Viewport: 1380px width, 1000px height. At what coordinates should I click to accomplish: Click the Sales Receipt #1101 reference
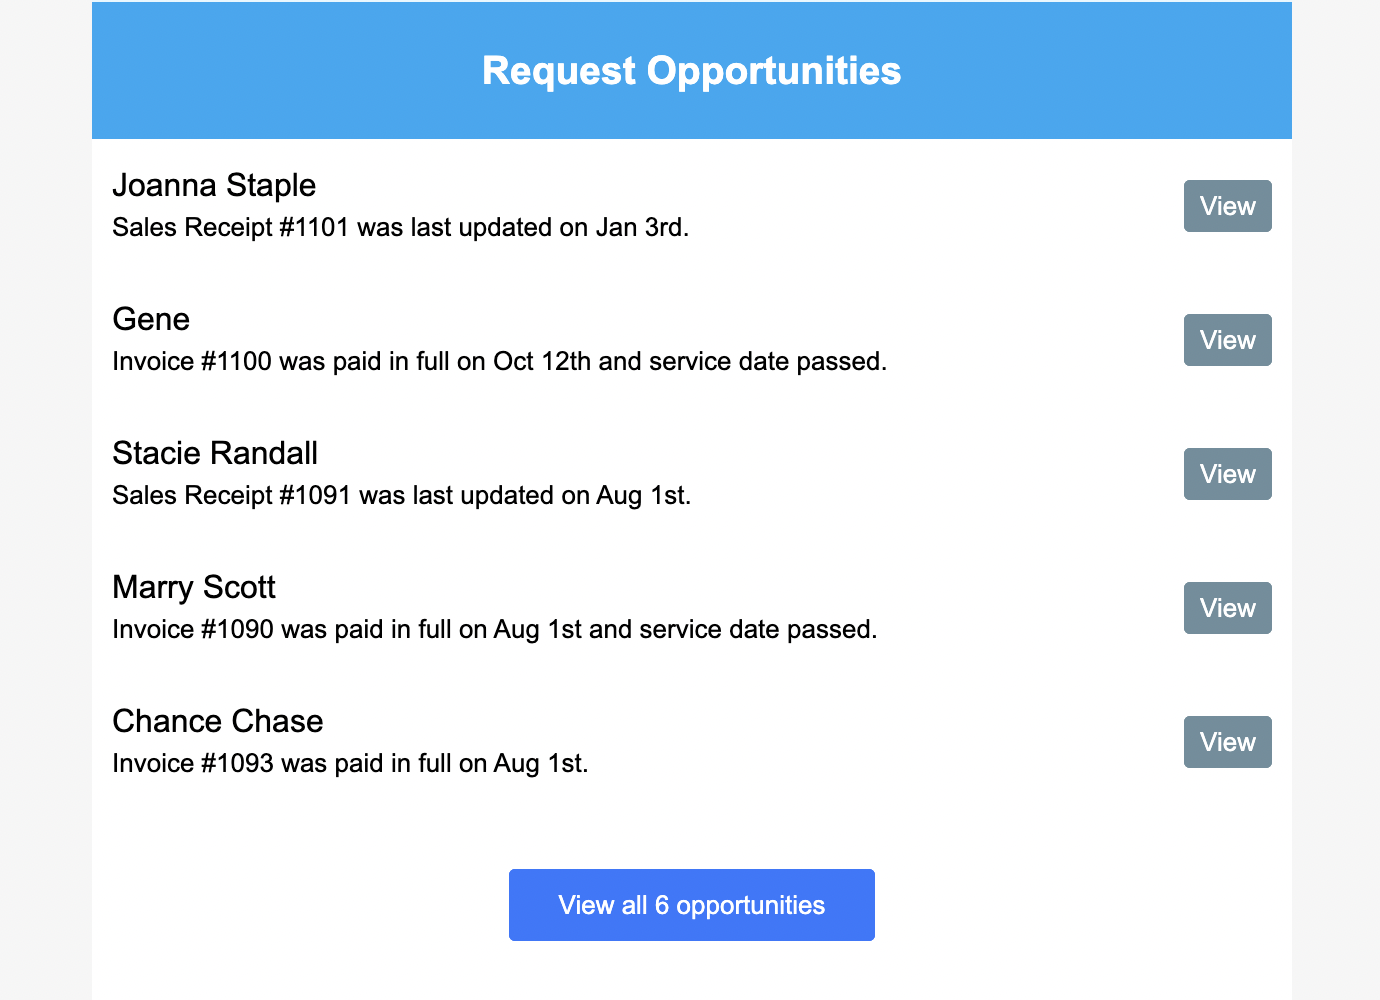[231, 228]
